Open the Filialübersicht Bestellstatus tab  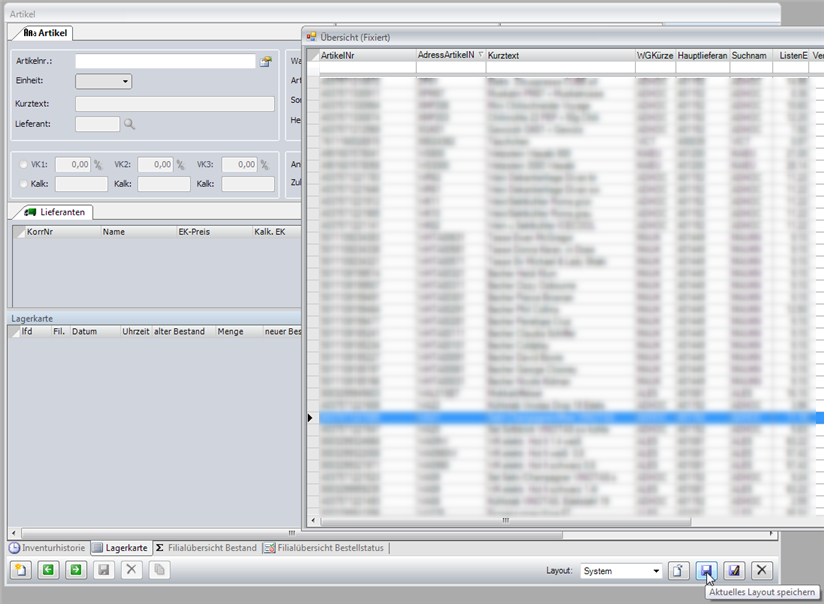tap(324, 548)
